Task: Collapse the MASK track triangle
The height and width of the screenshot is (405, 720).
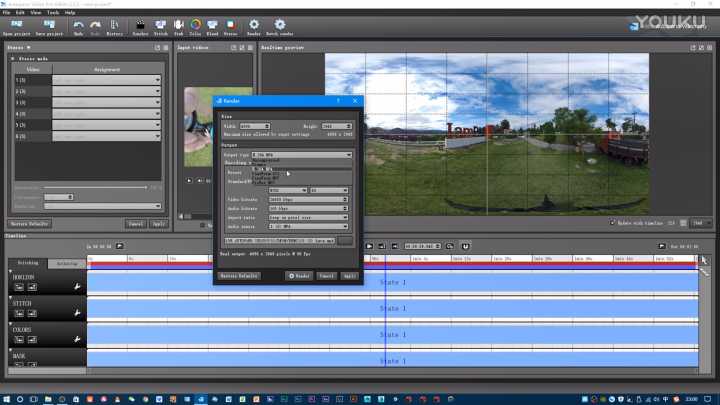Action: (11, 350)
